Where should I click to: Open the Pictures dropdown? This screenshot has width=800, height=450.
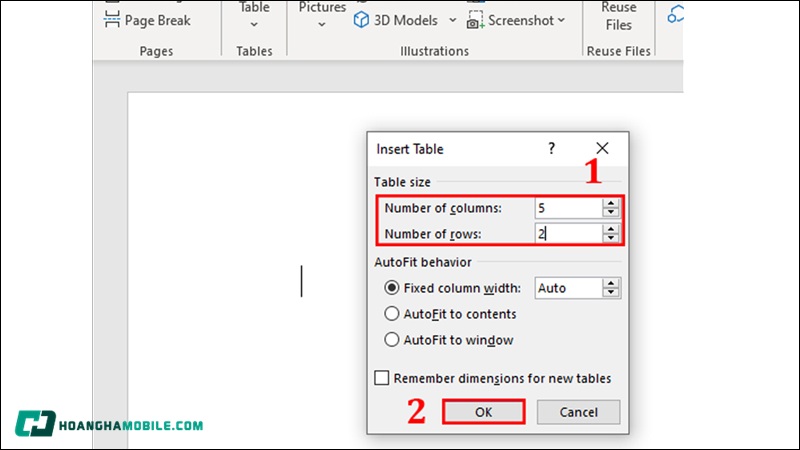pyautogui.click(x=322, y=16)
